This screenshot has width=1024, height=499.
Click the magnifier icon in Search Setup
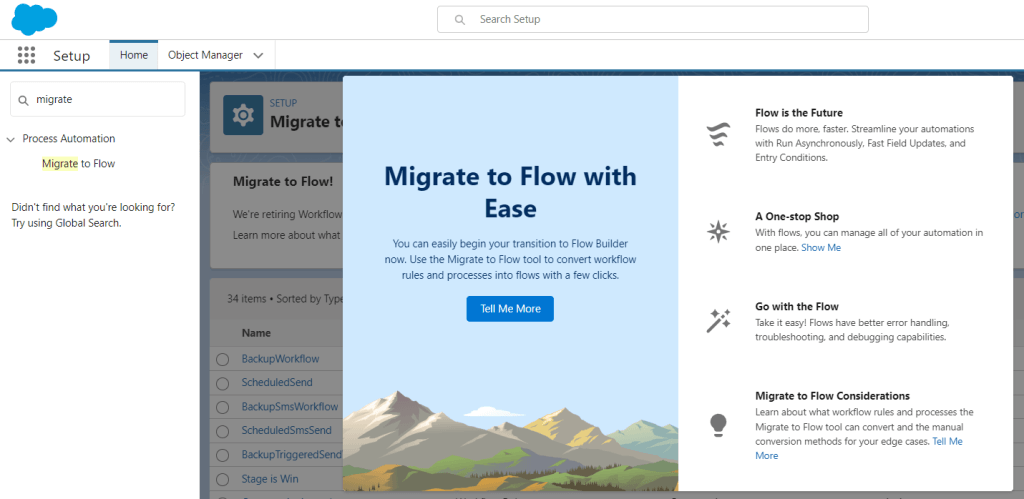click(460, 20)
